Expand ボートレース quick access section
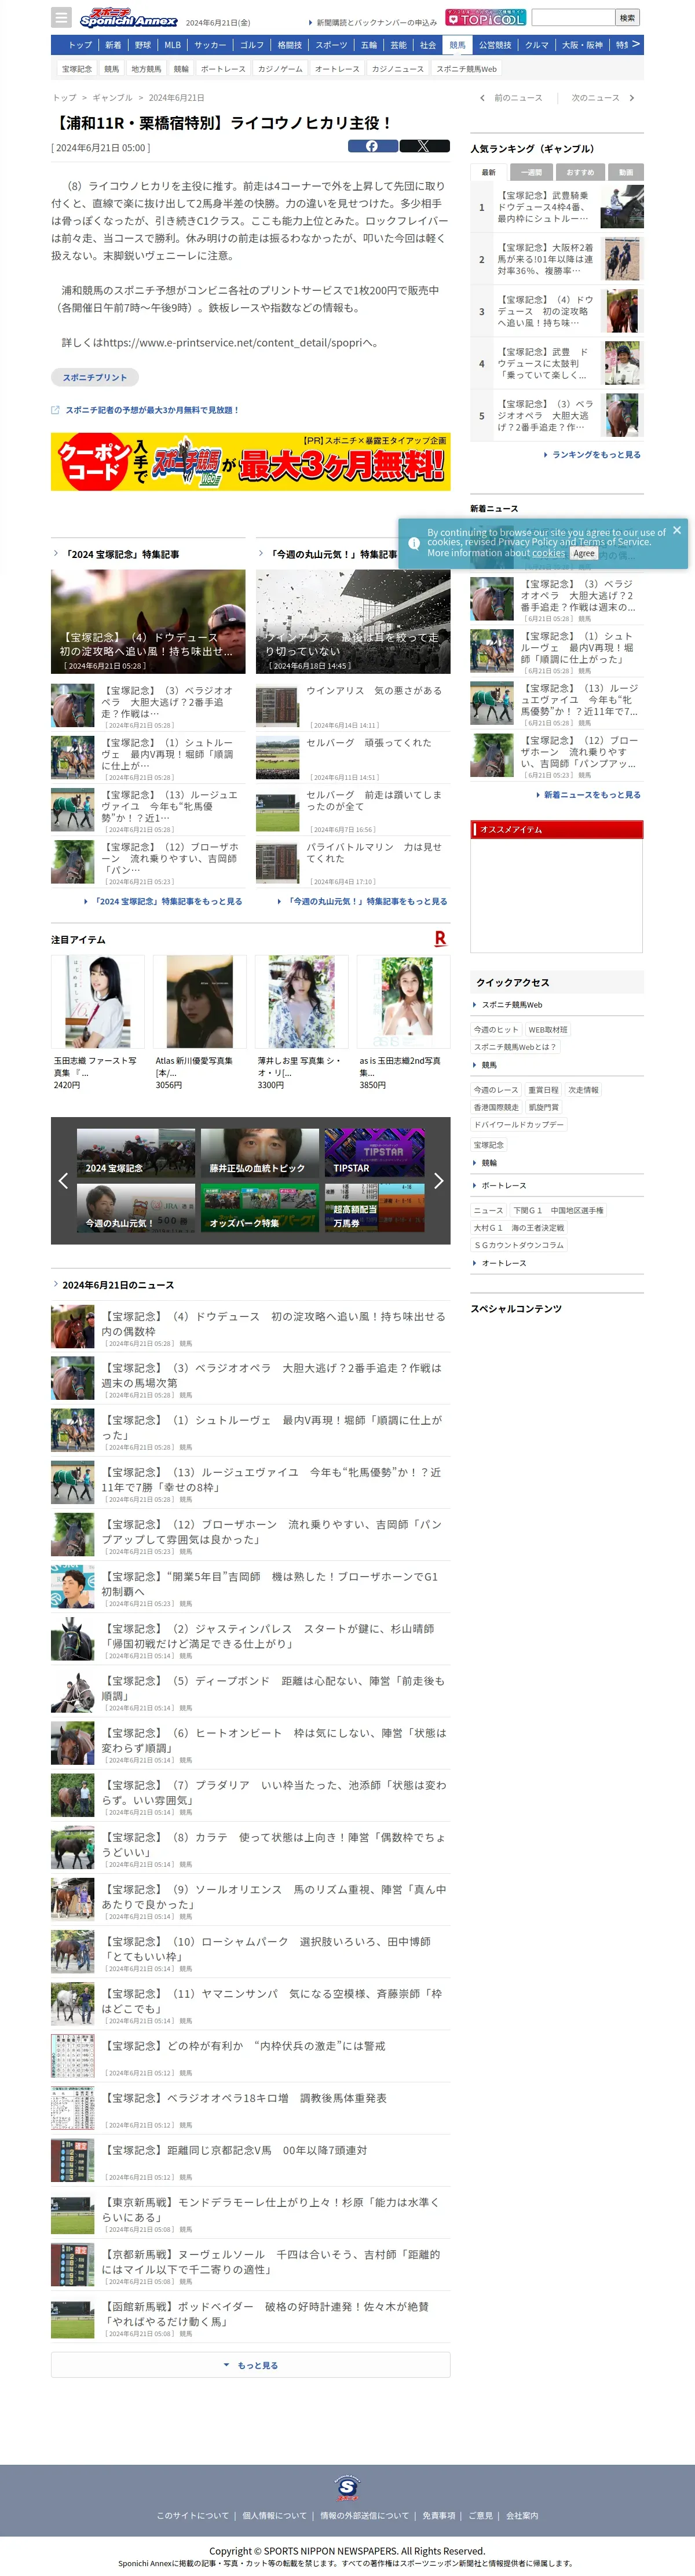 point(503,1185)
